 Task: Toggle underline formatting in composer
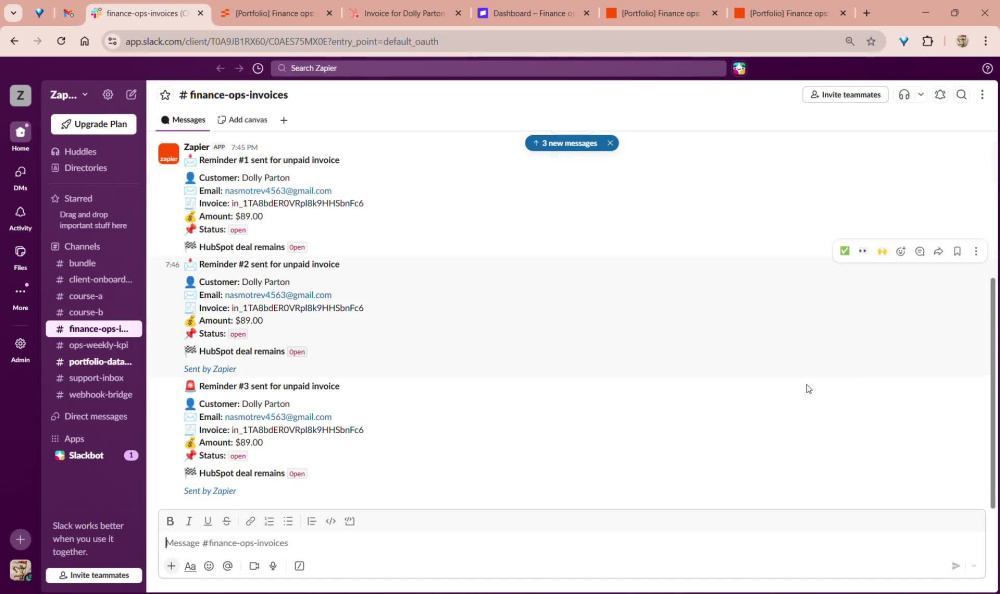(x=207, y=521)
